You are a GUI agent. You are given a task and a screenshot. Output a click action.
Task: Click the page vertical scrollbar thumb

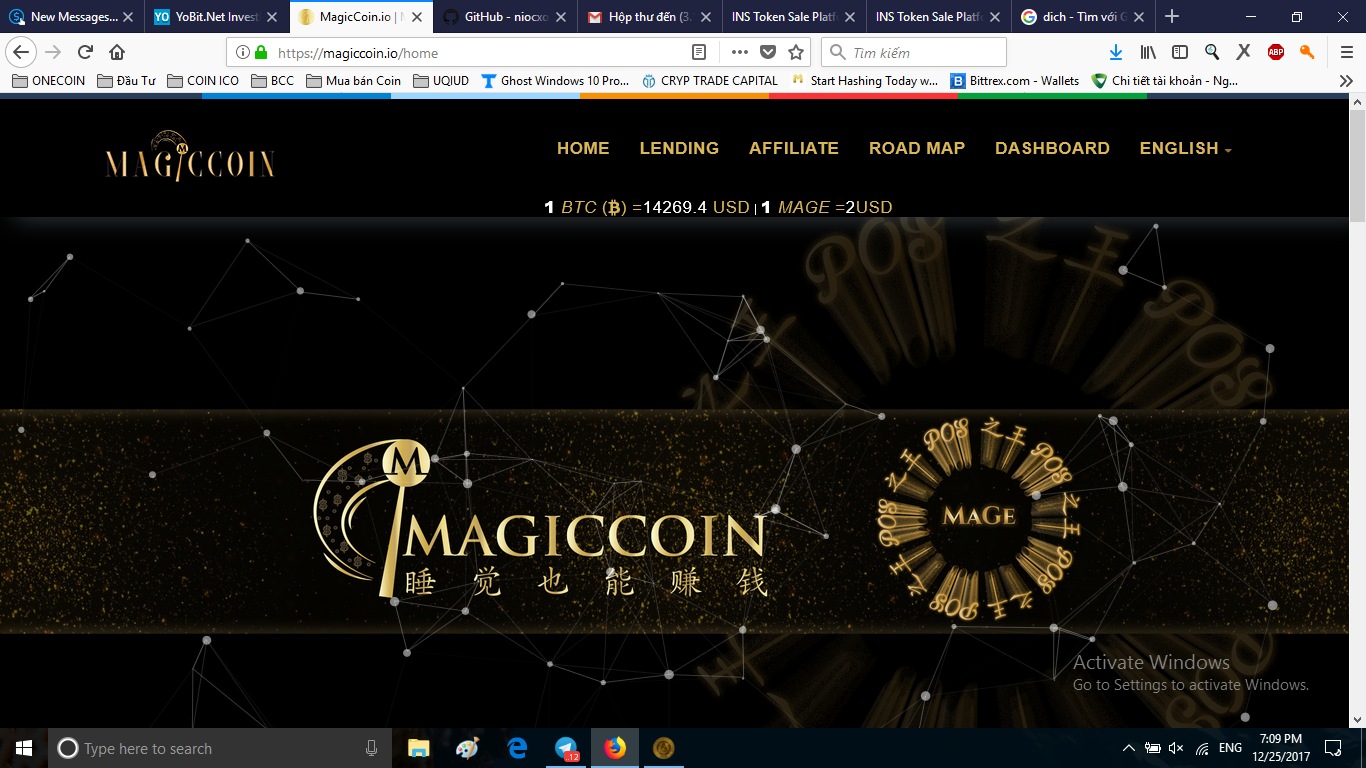1357,165
